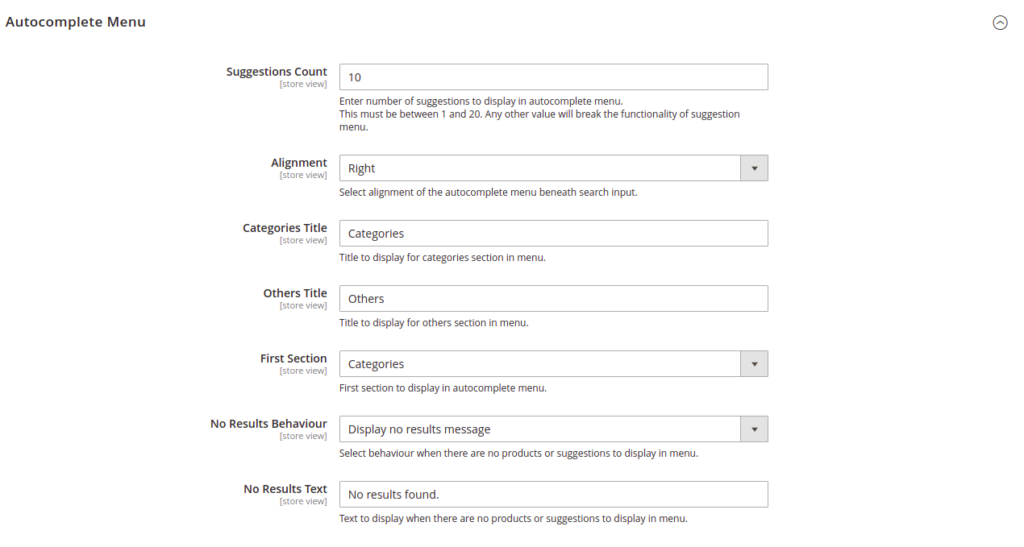Collapse the Autocomplete Menu section chevron icon
This screenshot has width=1024, height=547.
(1000, 23)
